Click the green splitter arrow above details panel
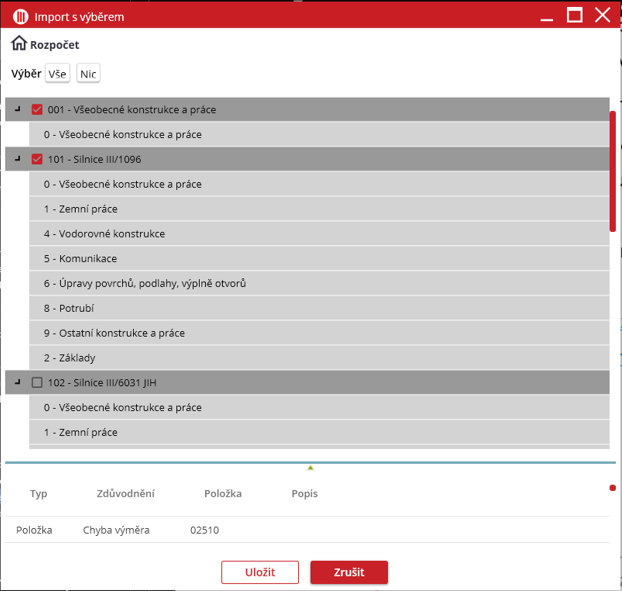Image resolution: width=622 pixels, height=591 pixels. tap(311, 467)
